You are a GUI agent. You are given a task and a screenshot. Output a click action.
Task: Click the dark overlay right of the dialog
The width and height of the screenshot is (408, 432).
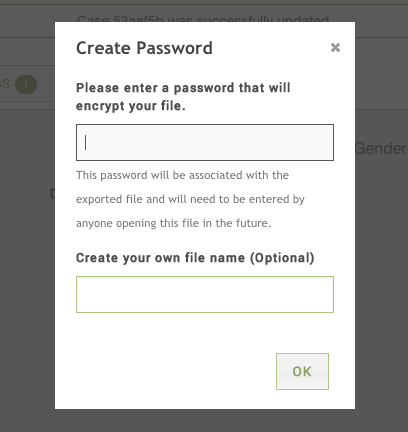pyautogui.click(x=381, y=267)
